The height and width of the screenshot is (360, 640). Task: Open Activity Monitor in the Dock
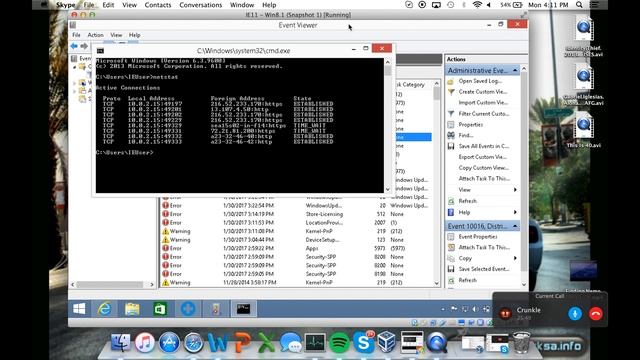click(x=315, y=342)
